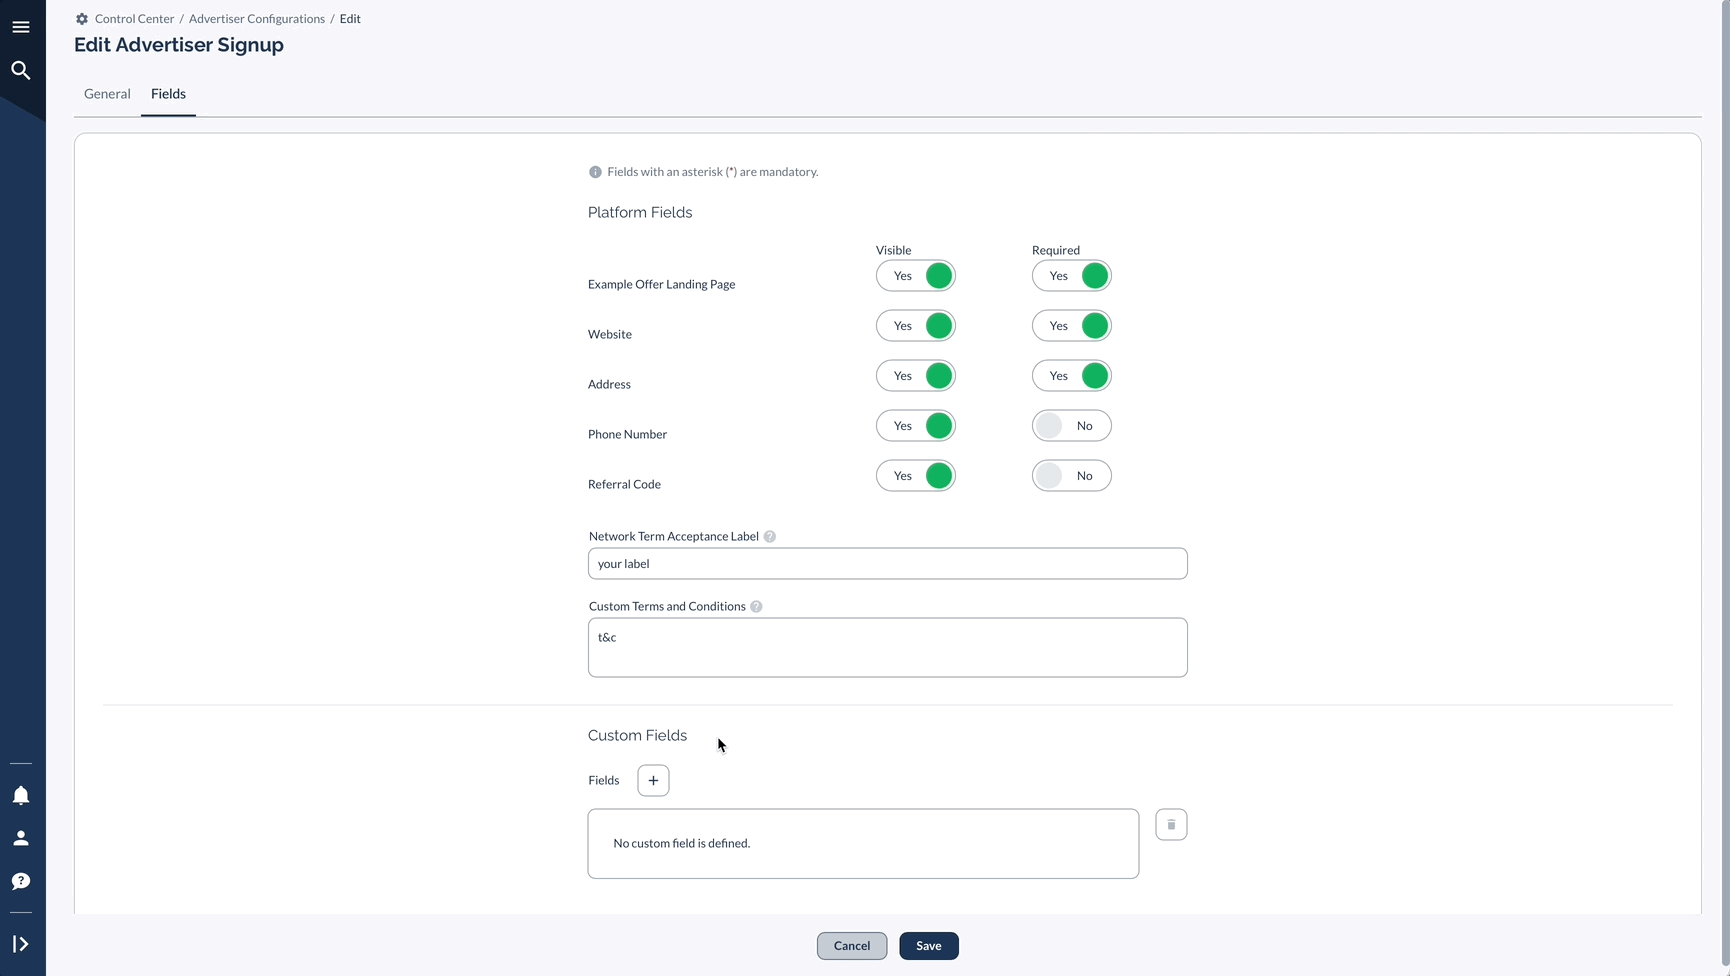Open the hamburger menu in the sidebar
The height and width of the screenshot is (976, 1730).
pyautogui.click(x=21, y=27)
